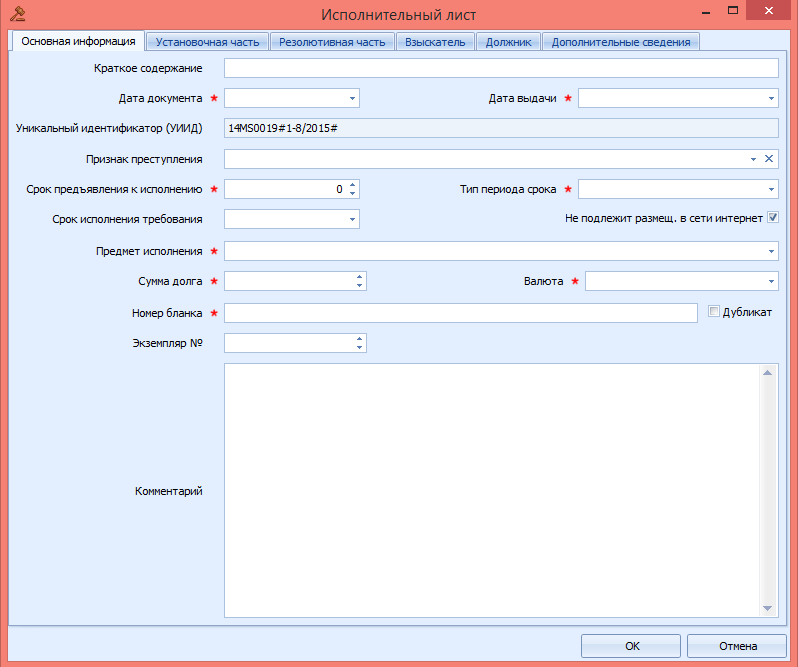The width and height of the screenshot is (798, 667).
Task: Select the Основная информация tab
Action: [x=78, y=41]
